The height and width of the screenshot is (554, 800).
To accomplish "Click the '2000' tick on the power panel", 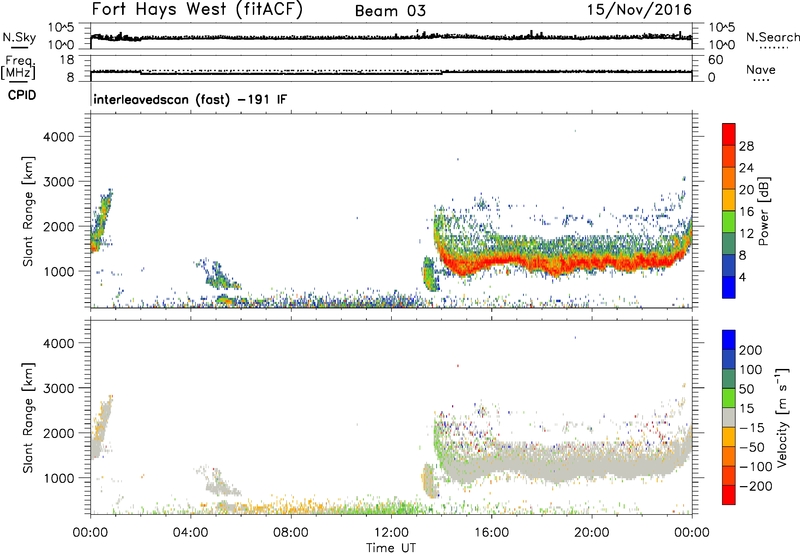I will pos(58,226).
